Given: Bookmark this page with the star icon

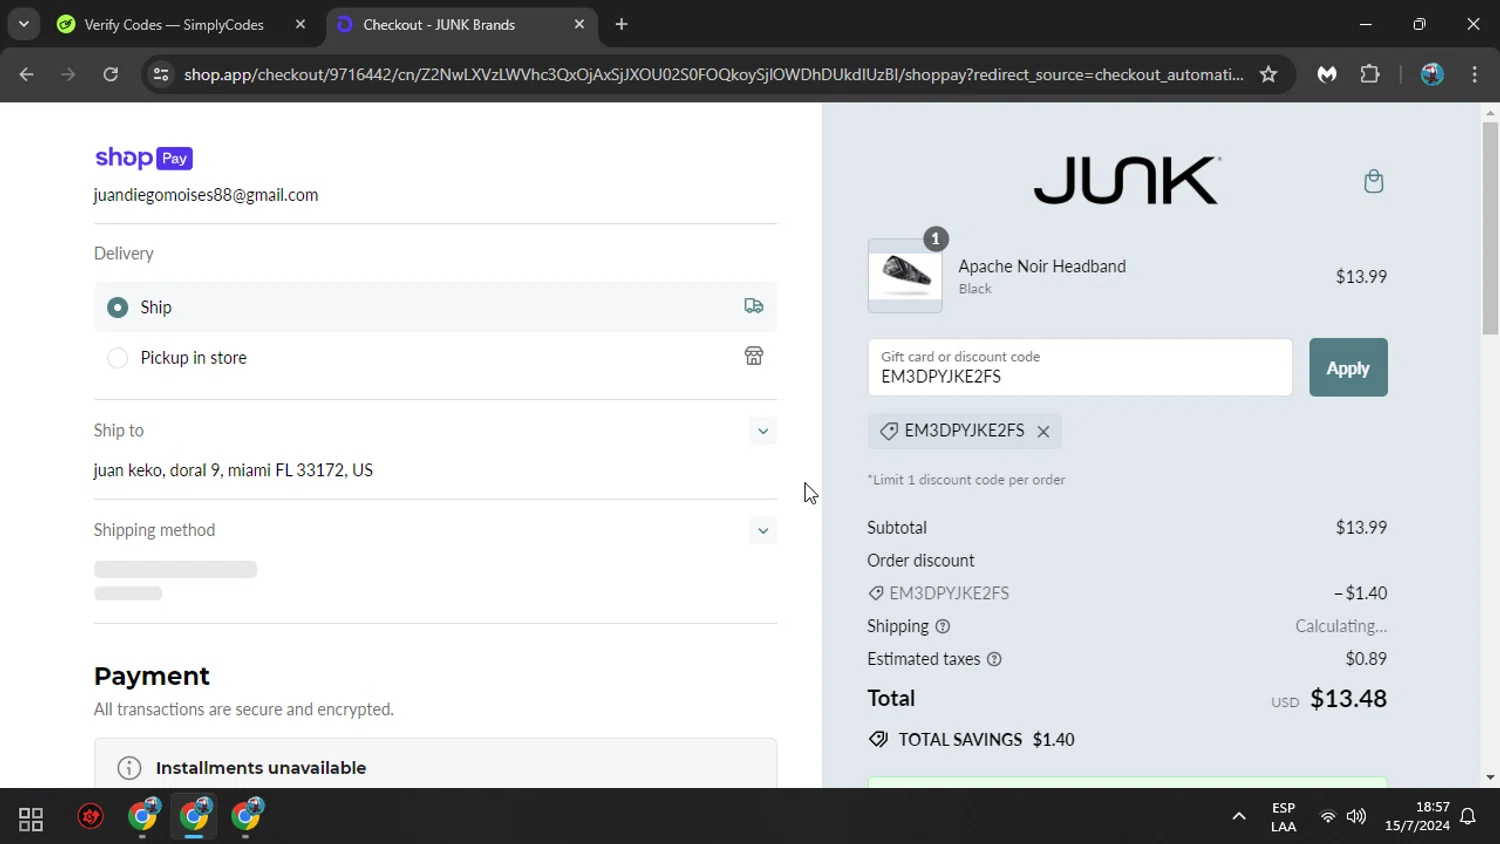Looking at the screenshot, I should click(x=1268, y=74).
